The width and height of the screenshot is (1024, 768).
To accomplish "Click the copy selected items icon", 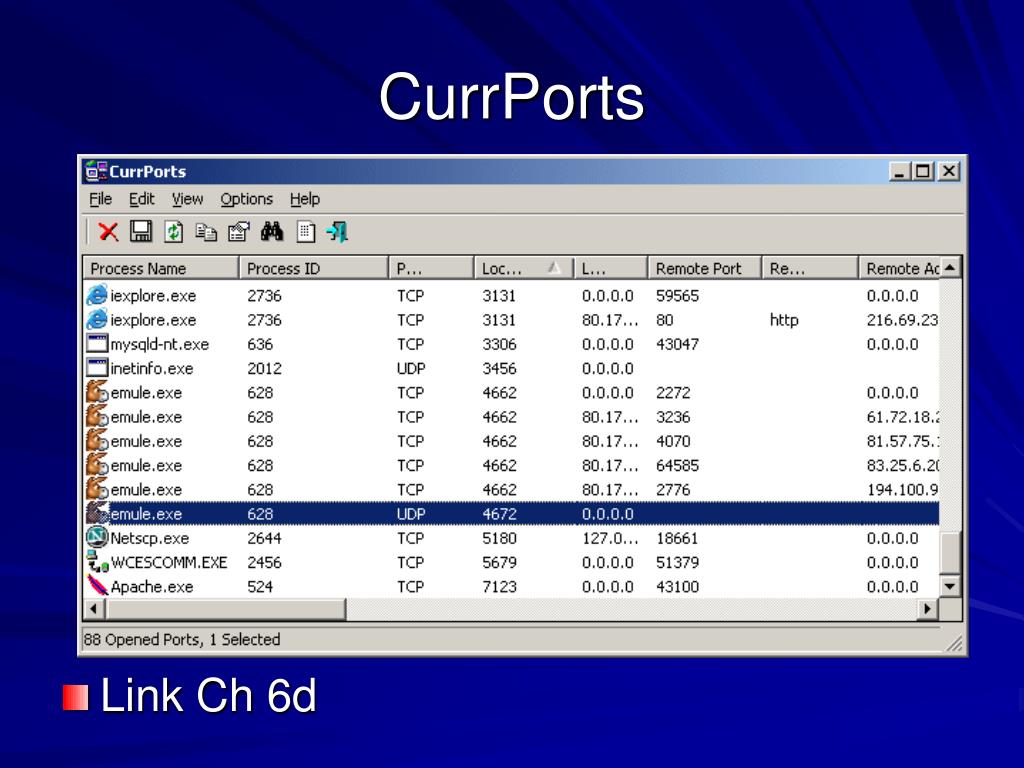I will [x=206, y=232].
